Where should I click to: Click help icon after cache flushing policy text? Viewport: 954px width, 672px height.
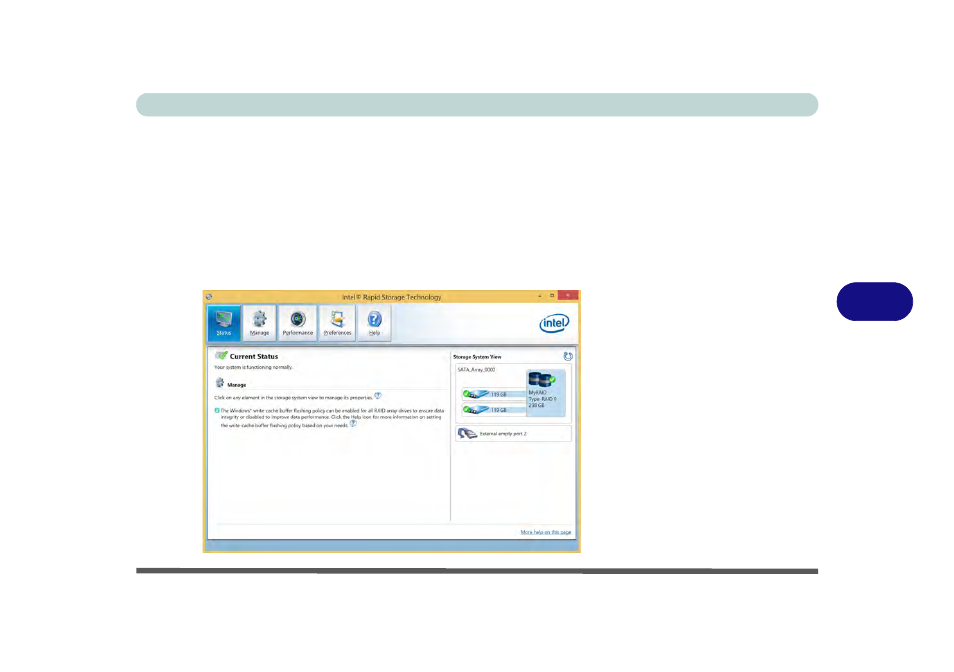353,424
